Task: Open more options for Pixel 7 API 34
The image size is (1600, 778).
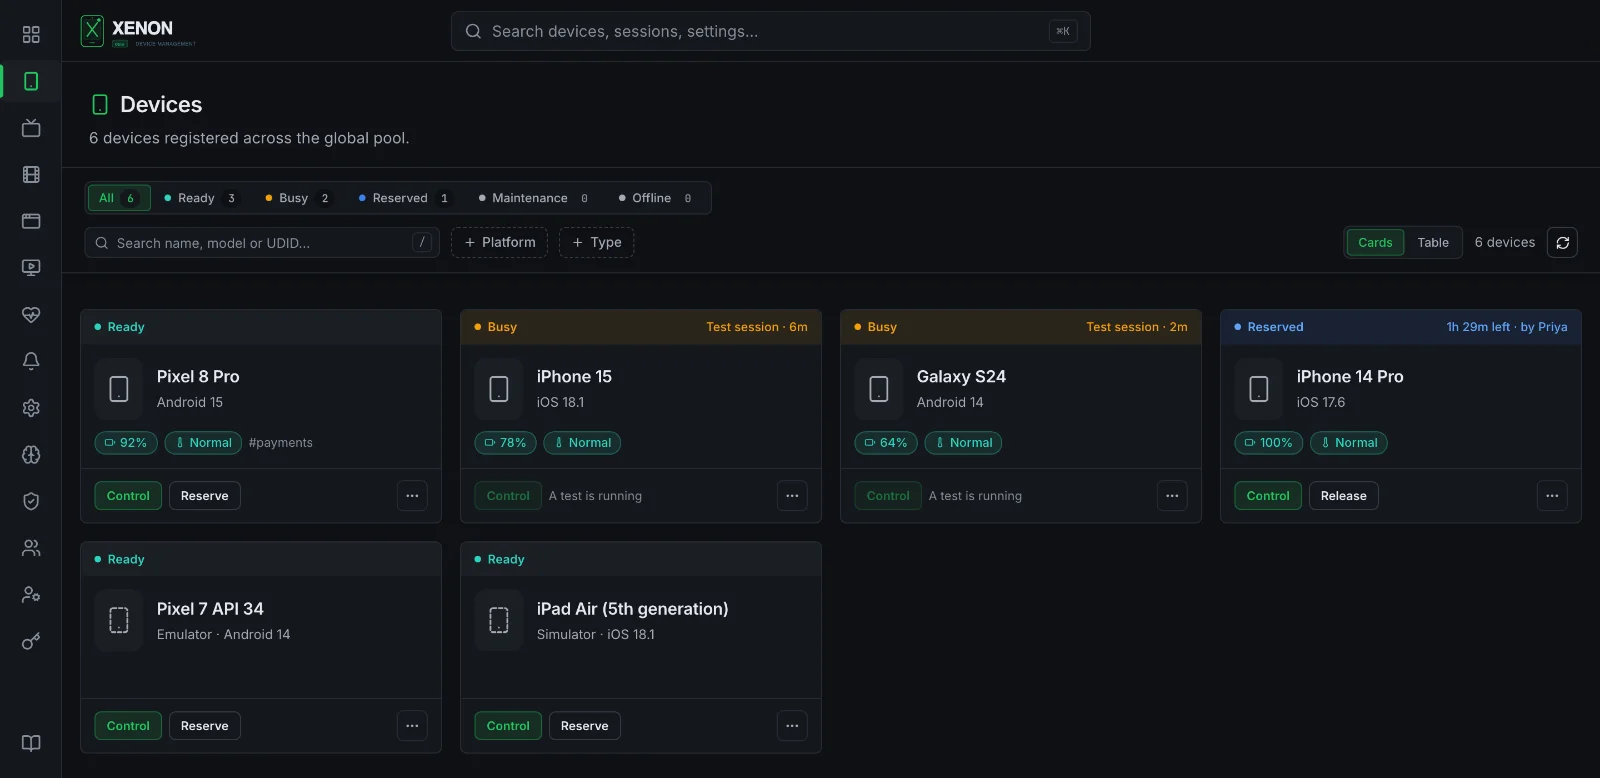Action: (412, 726)
